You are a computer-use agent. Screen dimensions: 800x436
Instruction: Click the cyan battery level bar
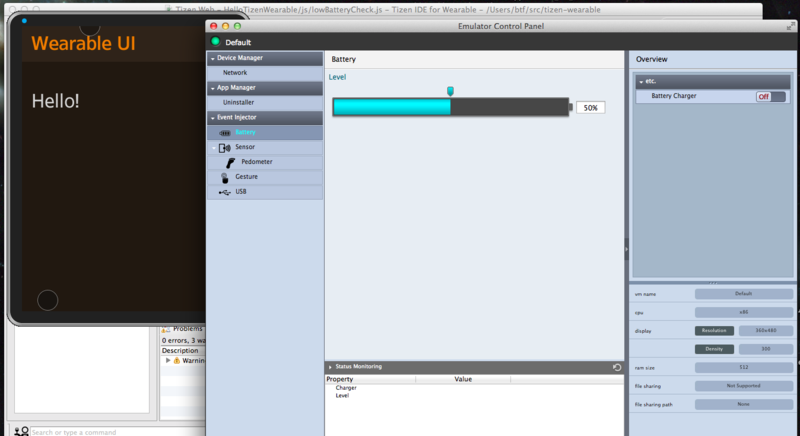(x=392, y=107)
